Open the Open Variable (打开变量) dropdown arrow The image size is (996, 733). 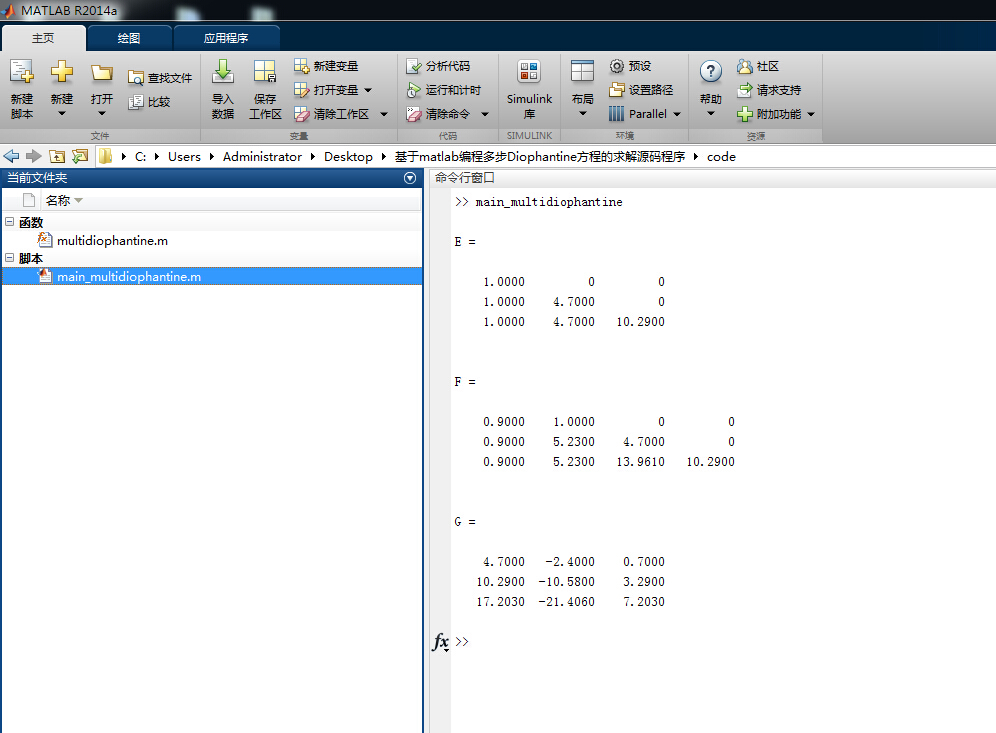click(x=368, y=90)
